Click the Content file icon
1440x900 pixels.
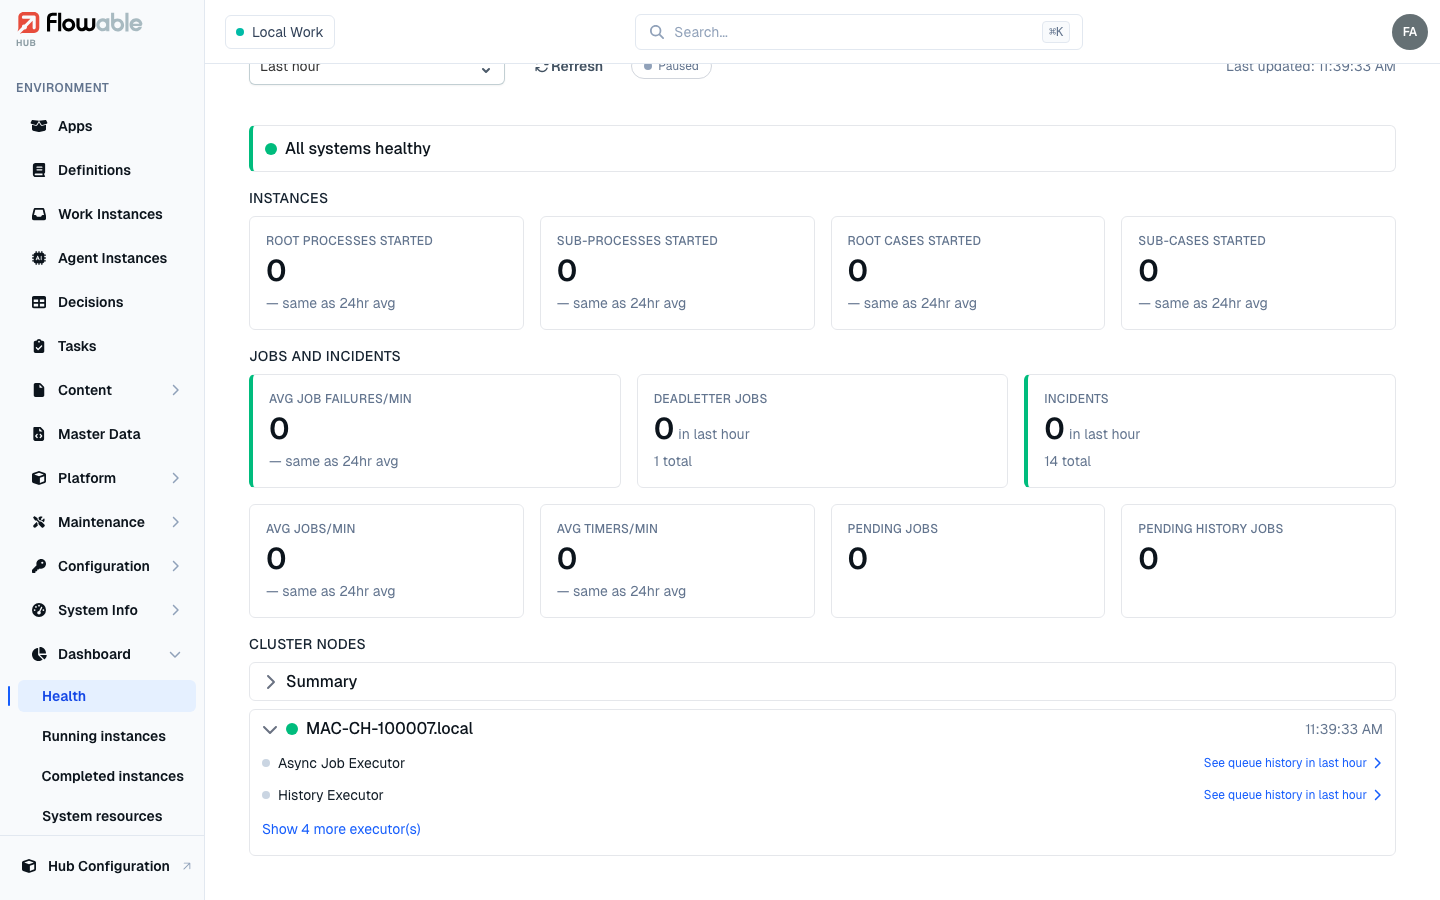click(39, 390)
